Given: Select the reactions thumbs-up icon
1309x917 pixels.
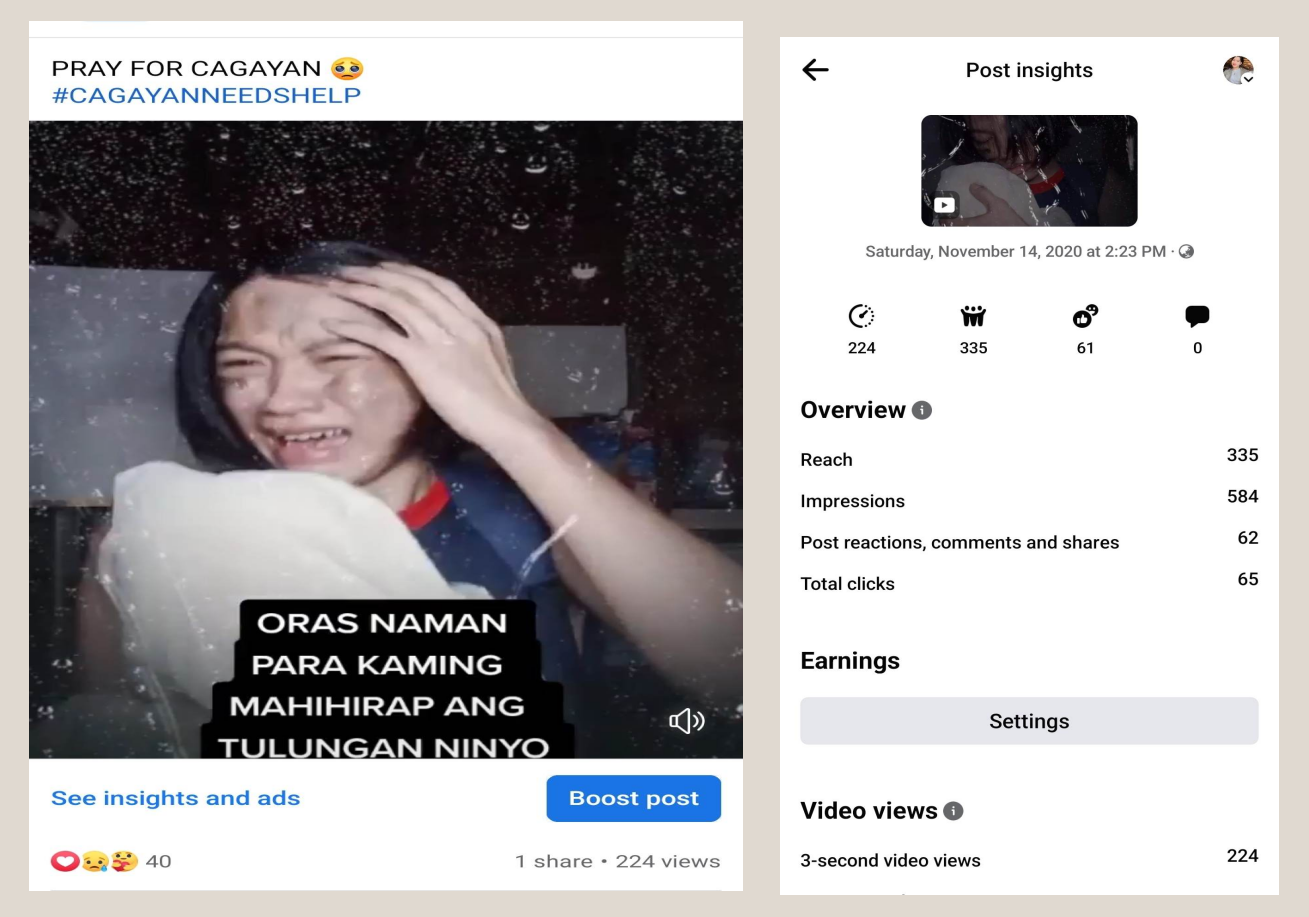Looking at the screenshot, I should 1085,317.
